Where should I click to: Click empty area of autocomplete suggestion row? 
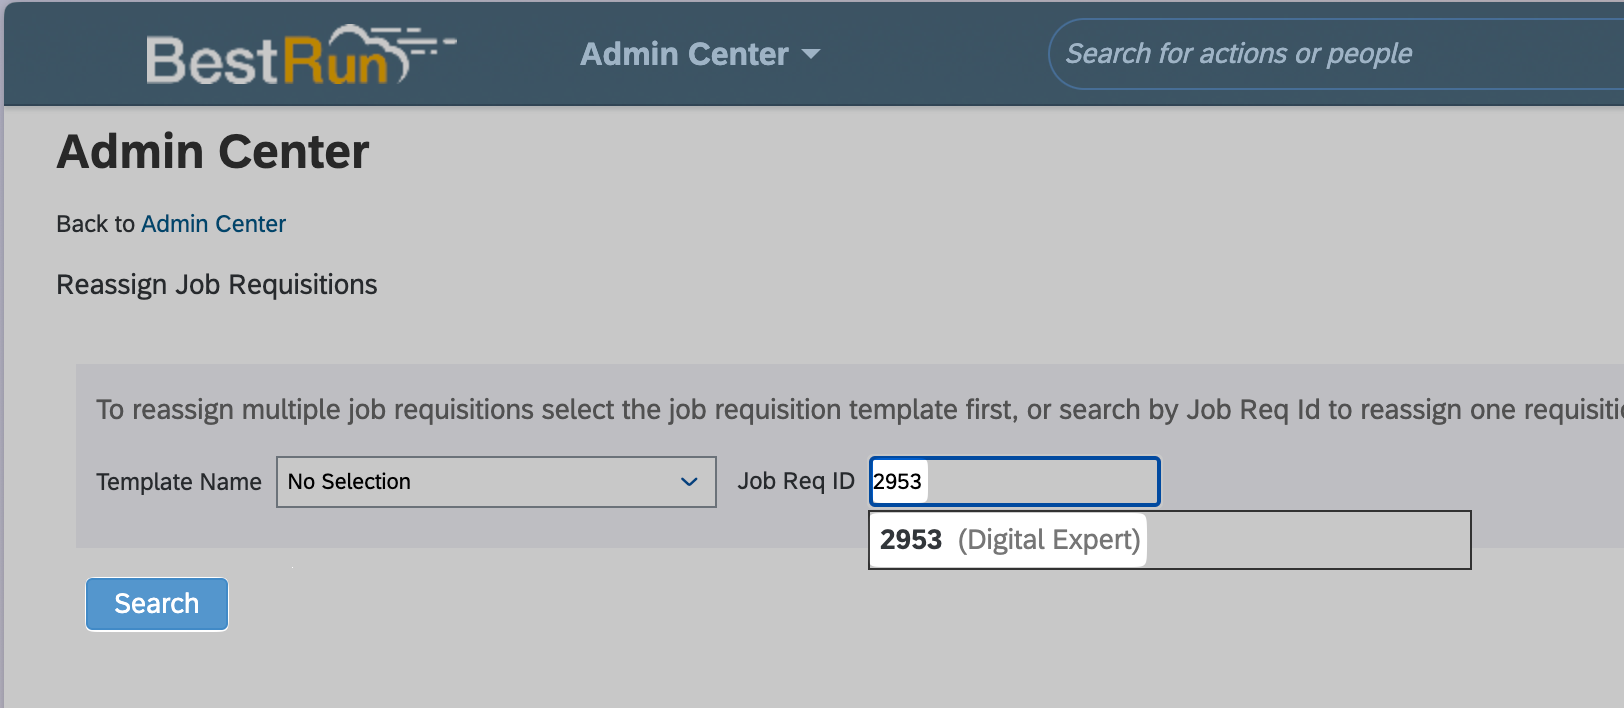click(x=1310, y=540)
